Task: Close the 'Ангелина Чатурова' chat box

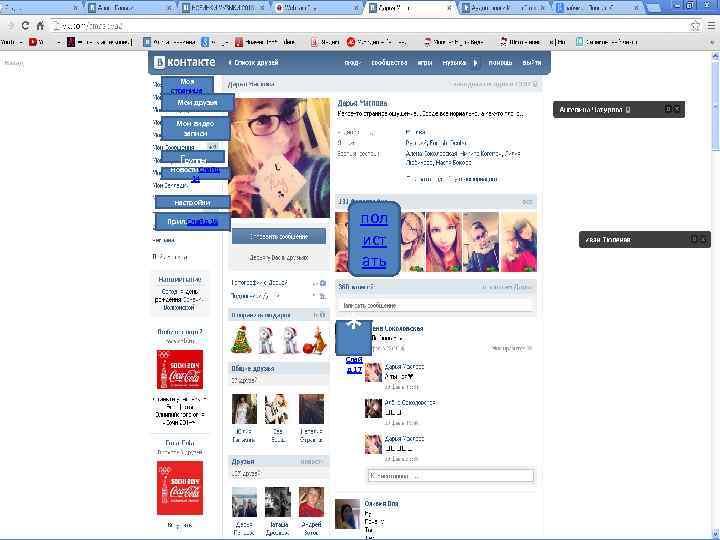Action: (x=677, y=109)
